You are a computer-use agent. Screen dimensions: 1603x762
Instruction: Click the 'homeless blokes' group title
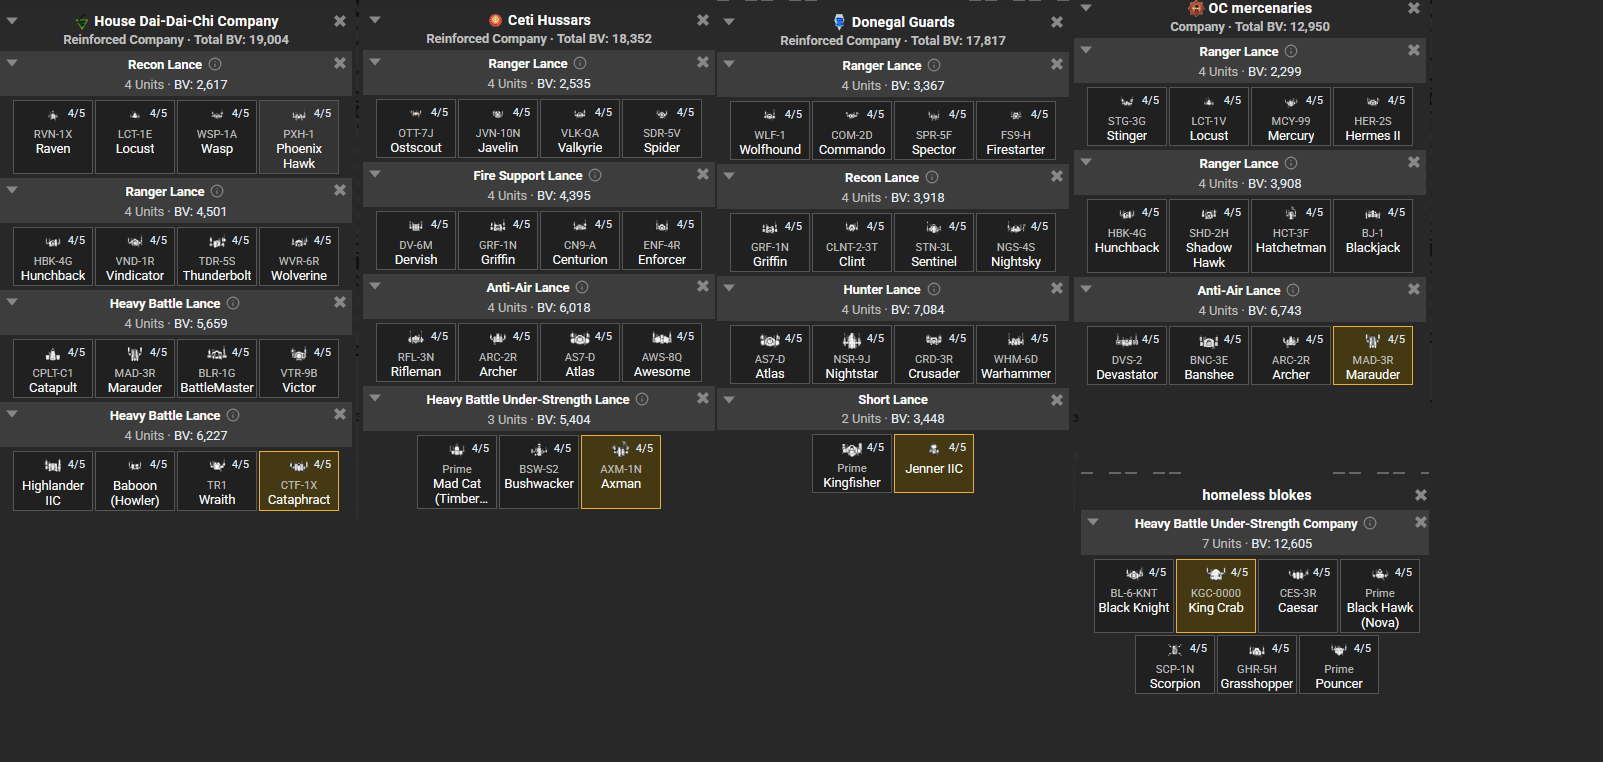(1256, 495)
